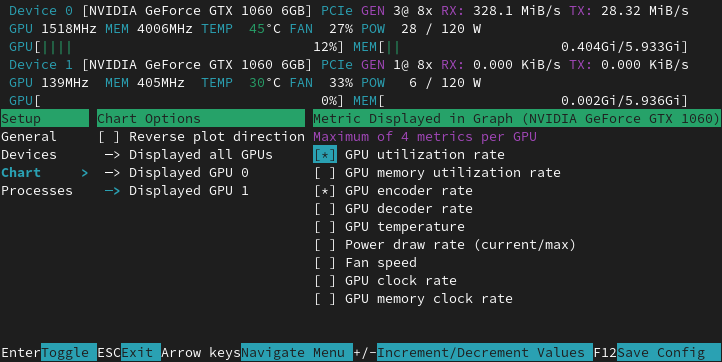Enable GPU memory utilization rate metric
Viewport: 722px width, 362px height.
325,173
